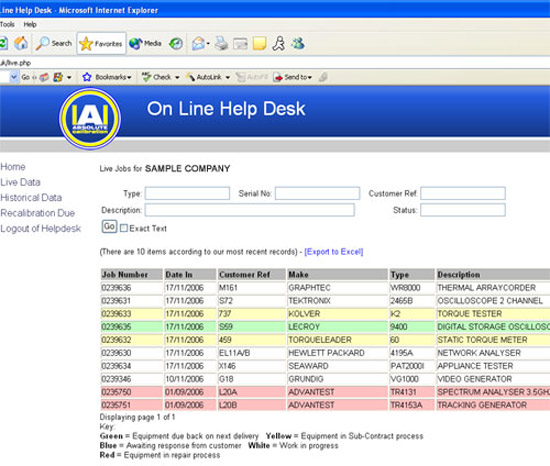Open the Favorites panel
The width and height of the screenshot is (550, 466).
point(101,43)
